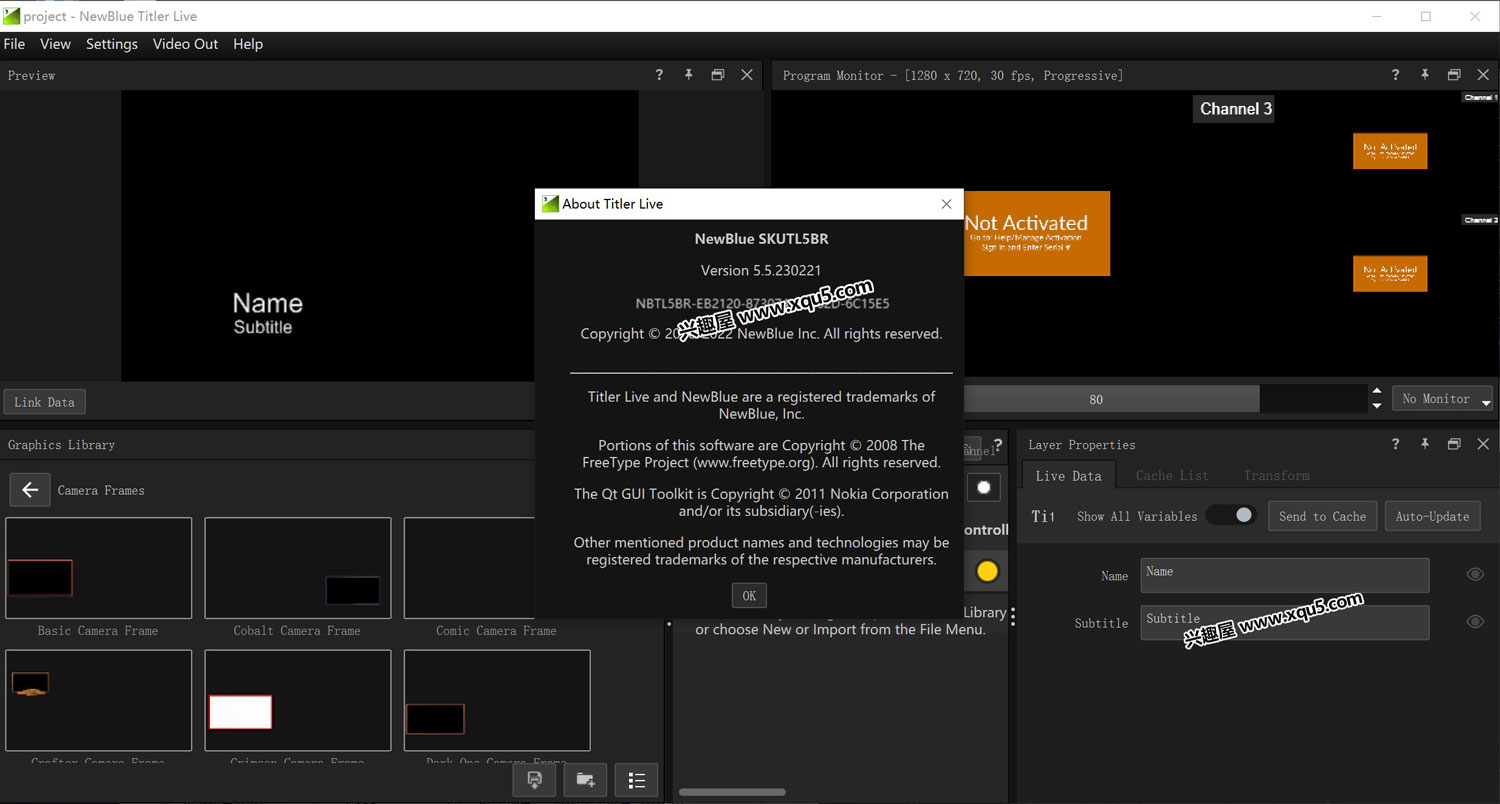This screenshot has width=1500, height=804.
Task: Click the Channel 3 label in Program Monitor
Action: click(x=1236, y=109)
